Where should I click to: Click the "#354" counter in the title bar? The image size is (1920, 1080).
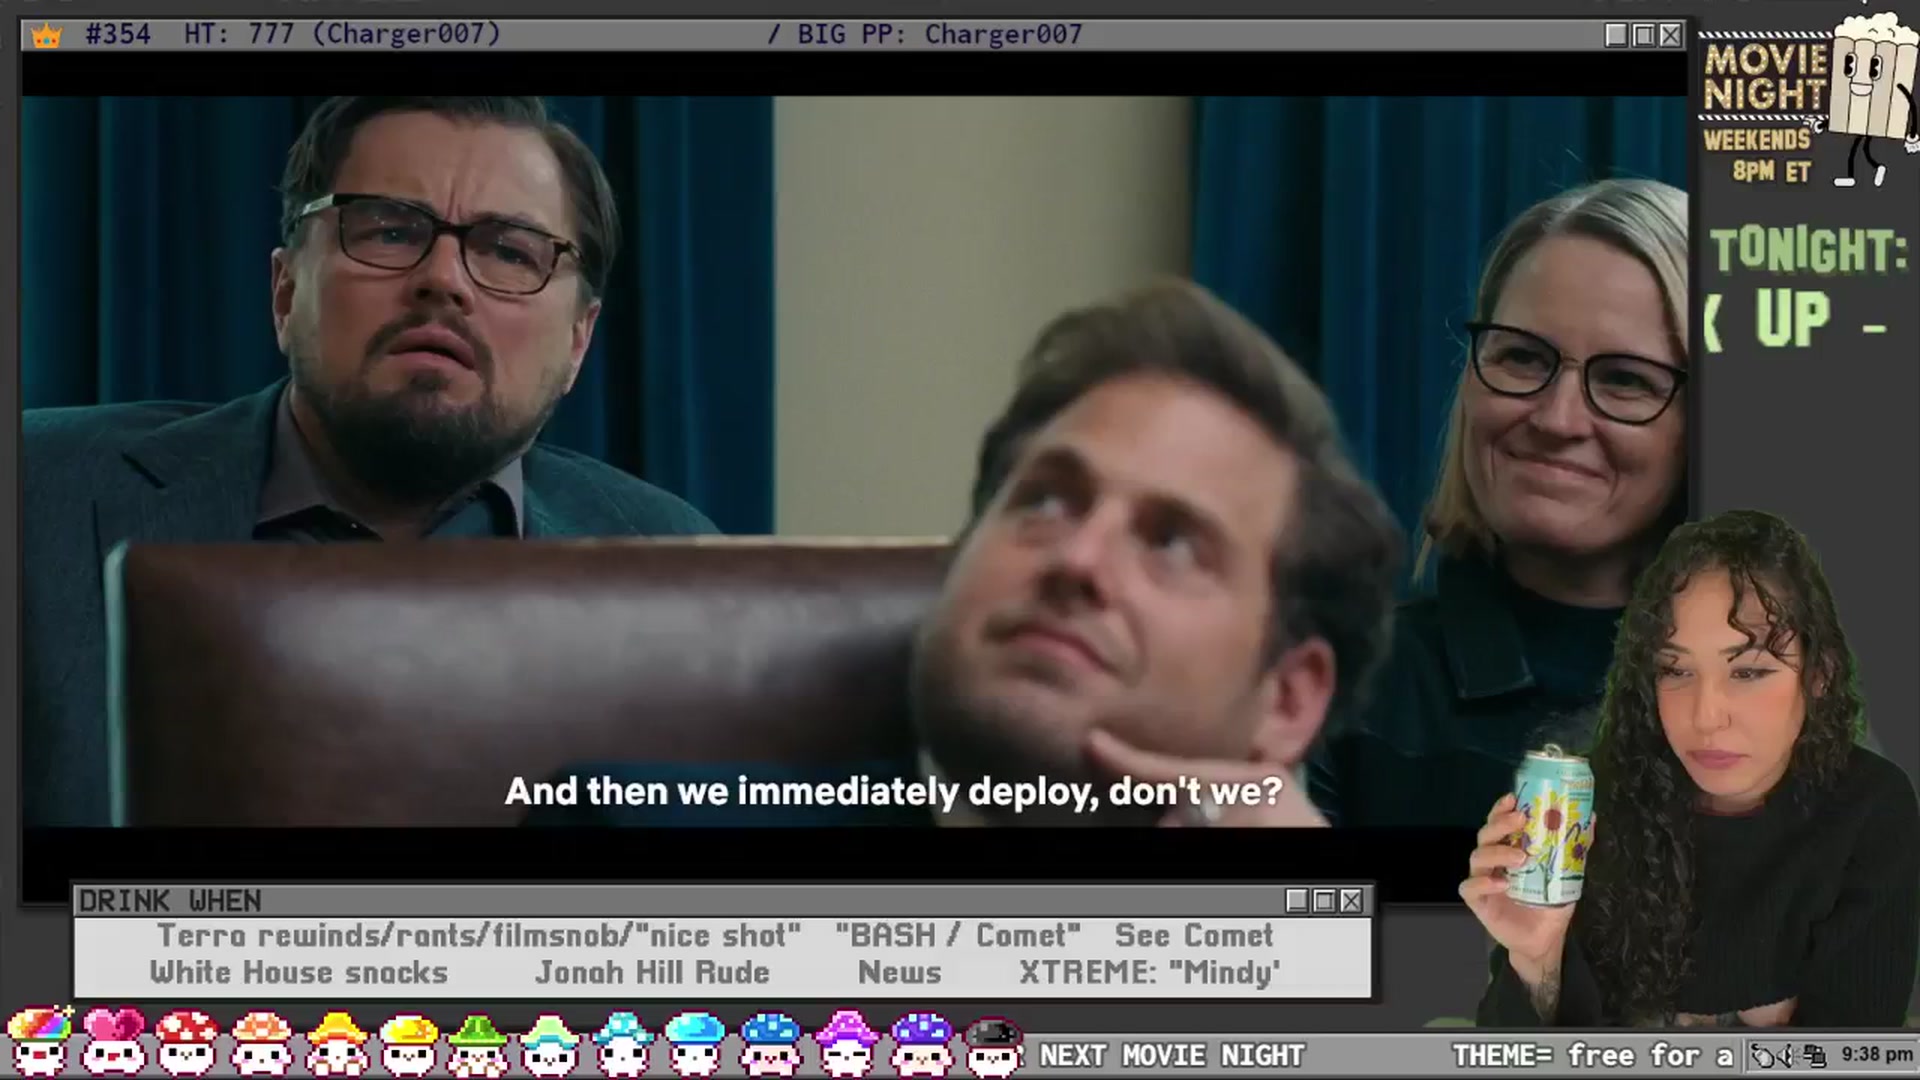118,34
